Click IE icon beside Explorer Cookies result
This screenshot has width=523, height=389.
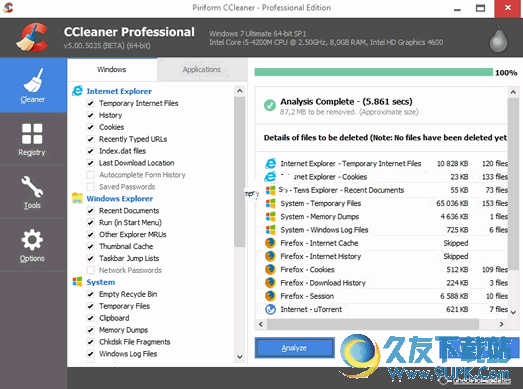tap(271, 176)
